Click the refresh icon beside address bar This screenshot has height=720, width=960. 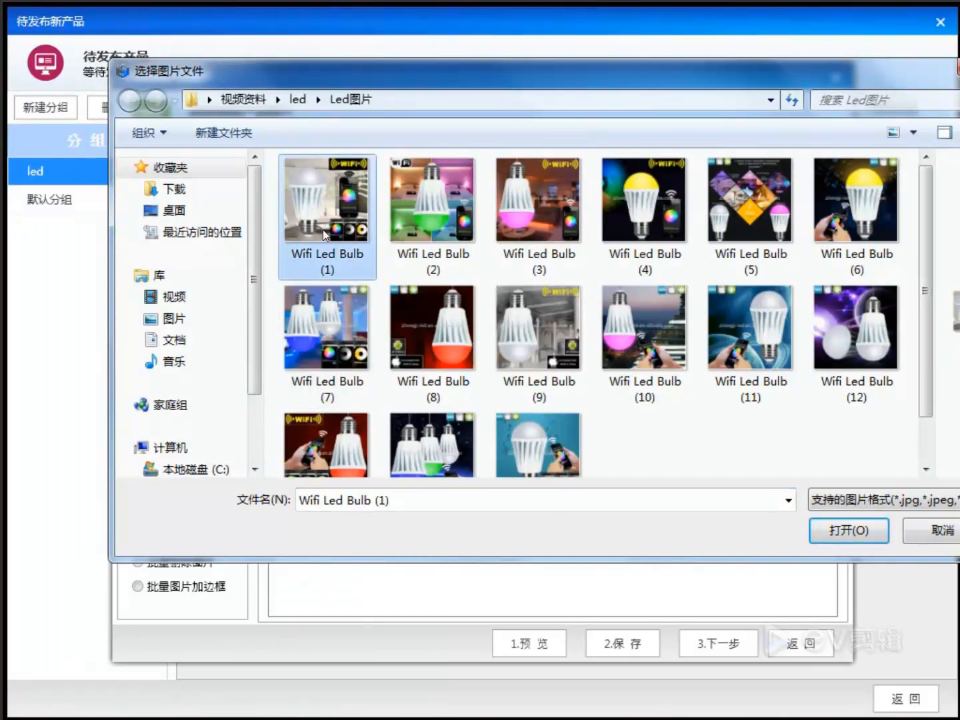pos(792,100)
